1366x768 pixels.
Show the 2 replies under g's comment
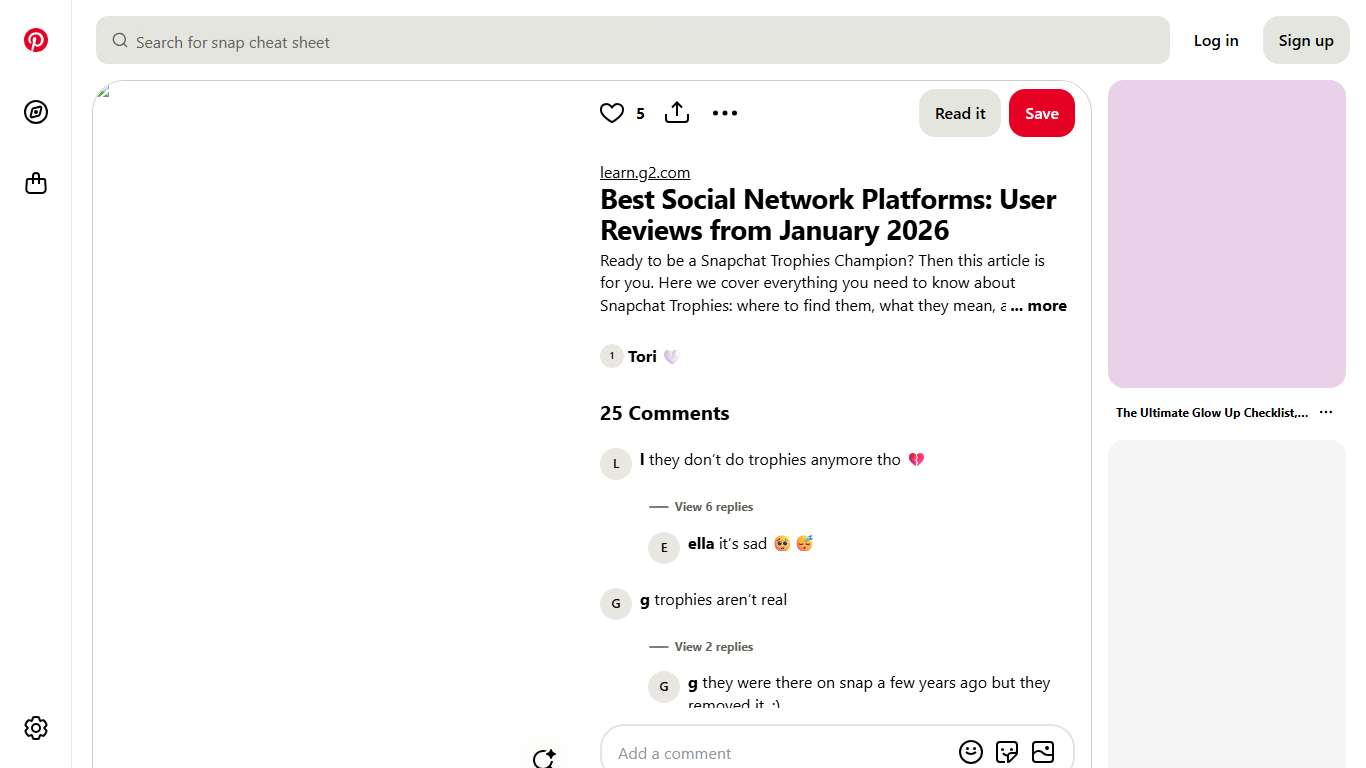point(713,646)
